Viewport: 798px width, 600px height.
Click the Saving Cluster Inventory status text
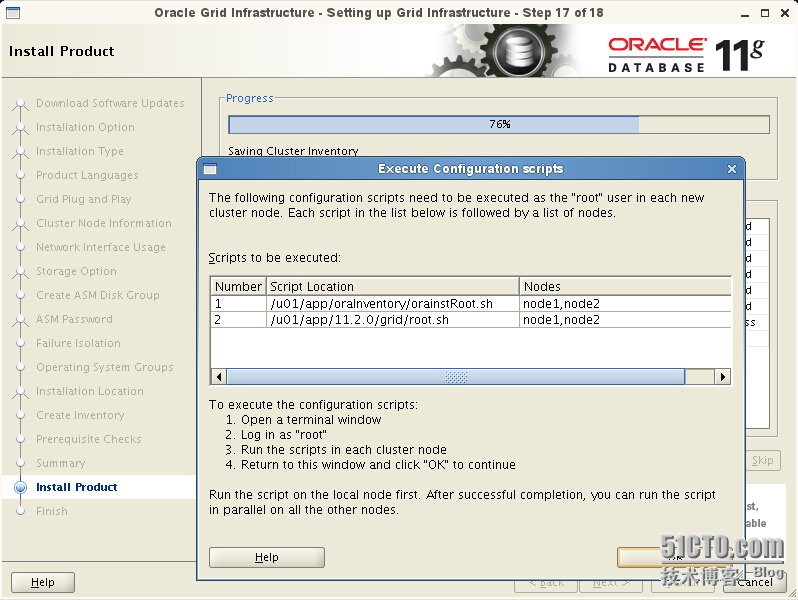[293, 151]
